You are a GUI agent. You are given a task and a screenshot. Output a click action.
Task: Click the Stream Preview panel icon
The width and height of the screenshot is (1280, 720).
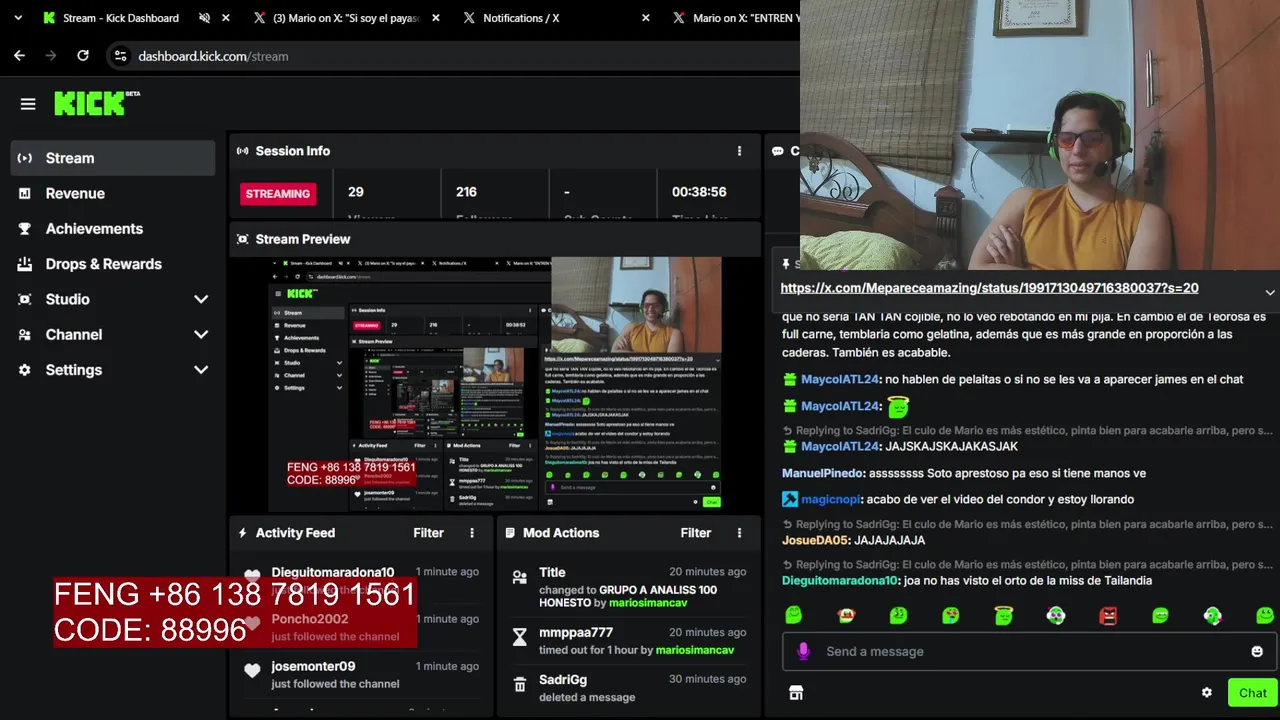tap(242, 239)
